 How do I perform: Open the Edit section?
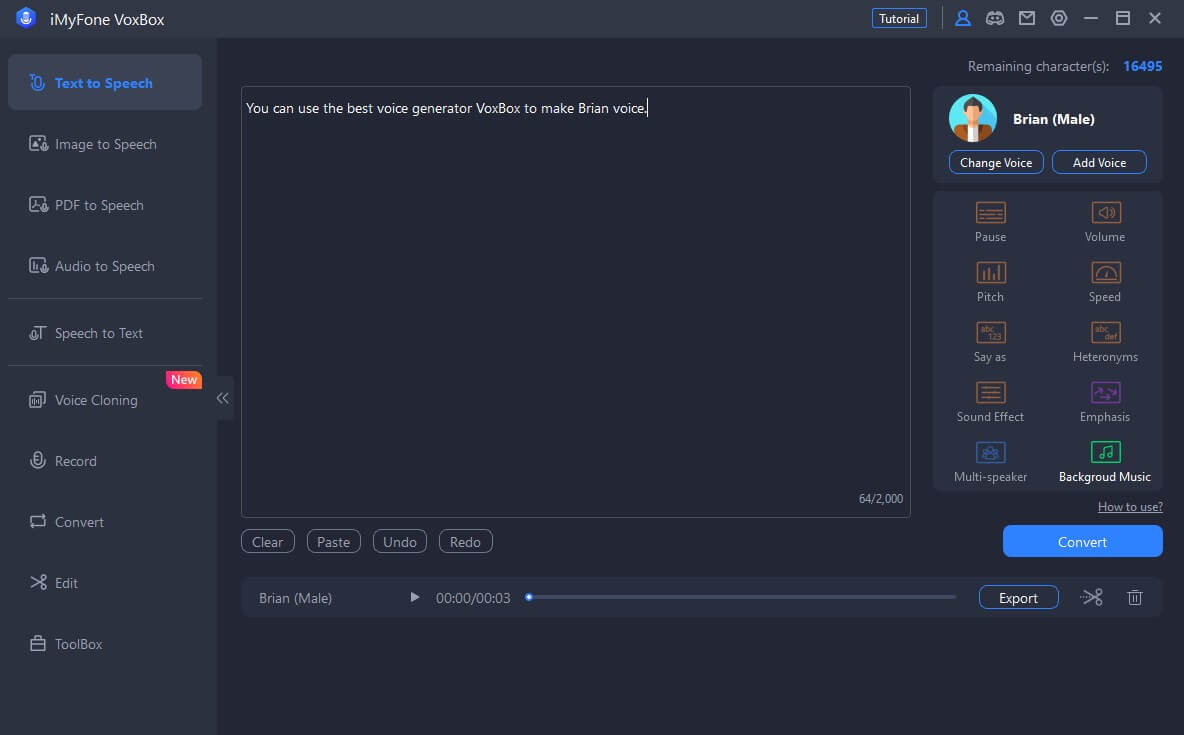(x=105, y=583)
